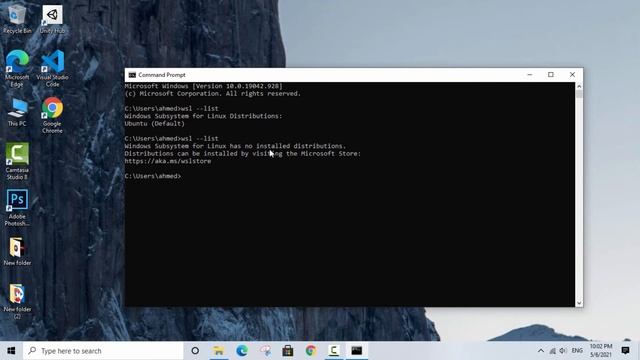Click the scrollbar up arrow in Command Prompt

pos(579,86)
